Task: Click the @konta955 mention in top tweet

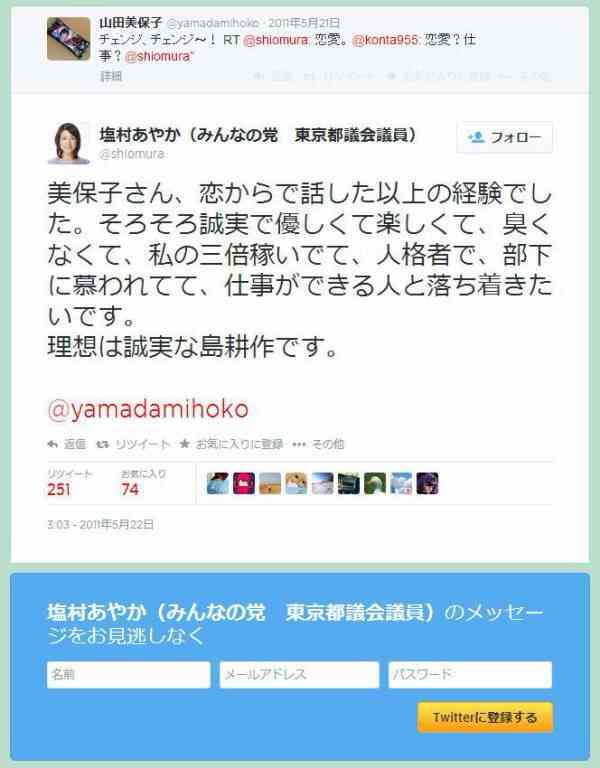Action: [x=385, y=40]
